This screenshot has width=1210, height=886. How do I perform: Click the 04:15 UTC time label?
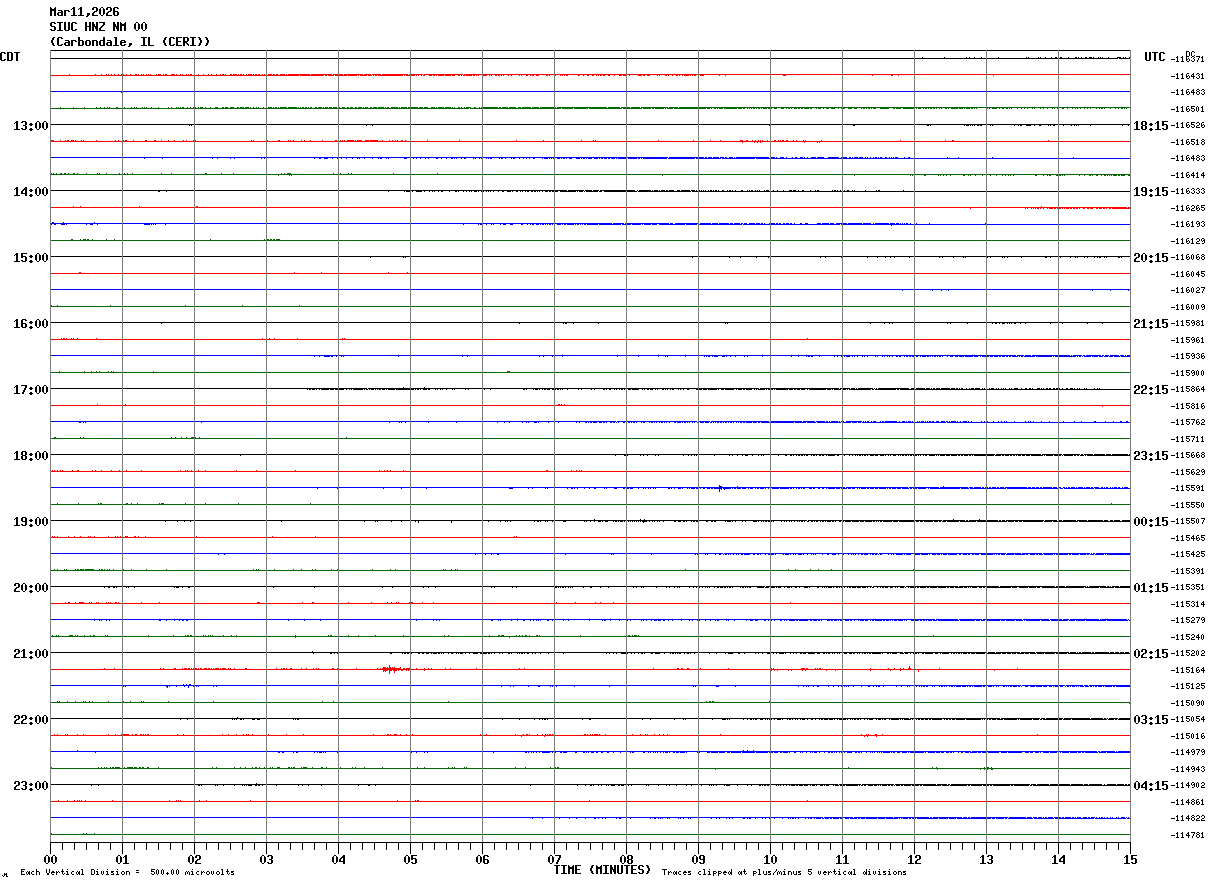[1150, 785]
